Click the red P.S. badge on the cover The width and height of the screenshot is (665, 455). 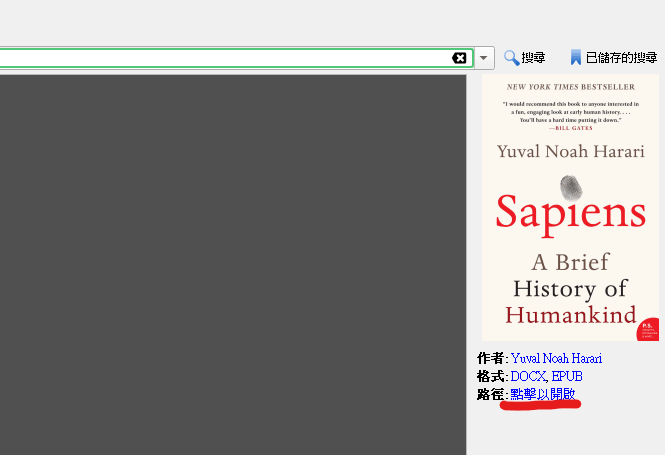(647, 328)
